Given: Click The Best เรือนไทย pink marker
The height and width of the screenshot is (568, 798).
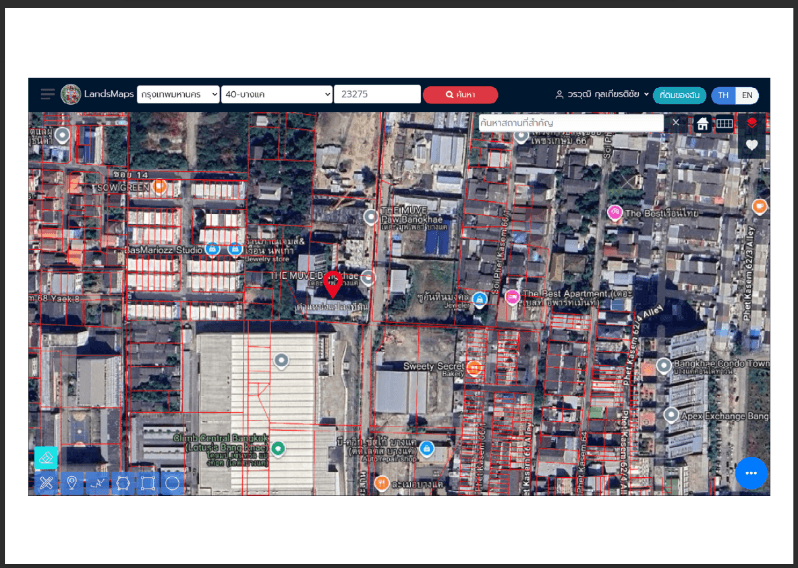Looking at the screenshot, I should 615,212.
